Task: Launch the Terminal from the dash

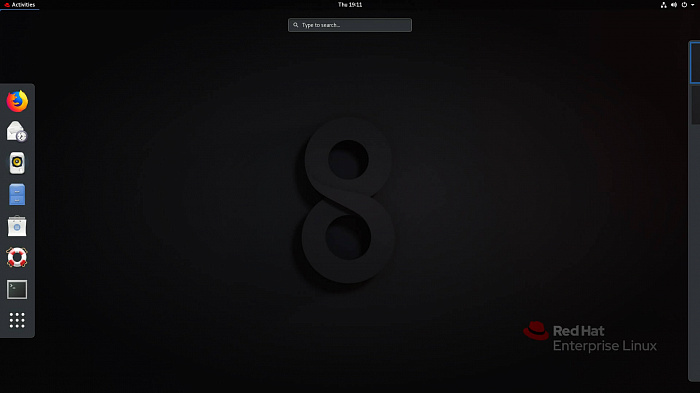Action: click(17, 289)
